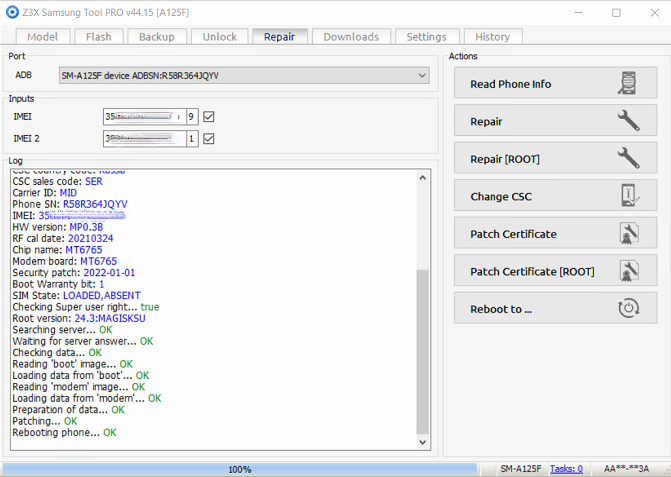Open the Tasks: 0 link in status bar
The width and height of the screenshot is (671, 477).
566,469
